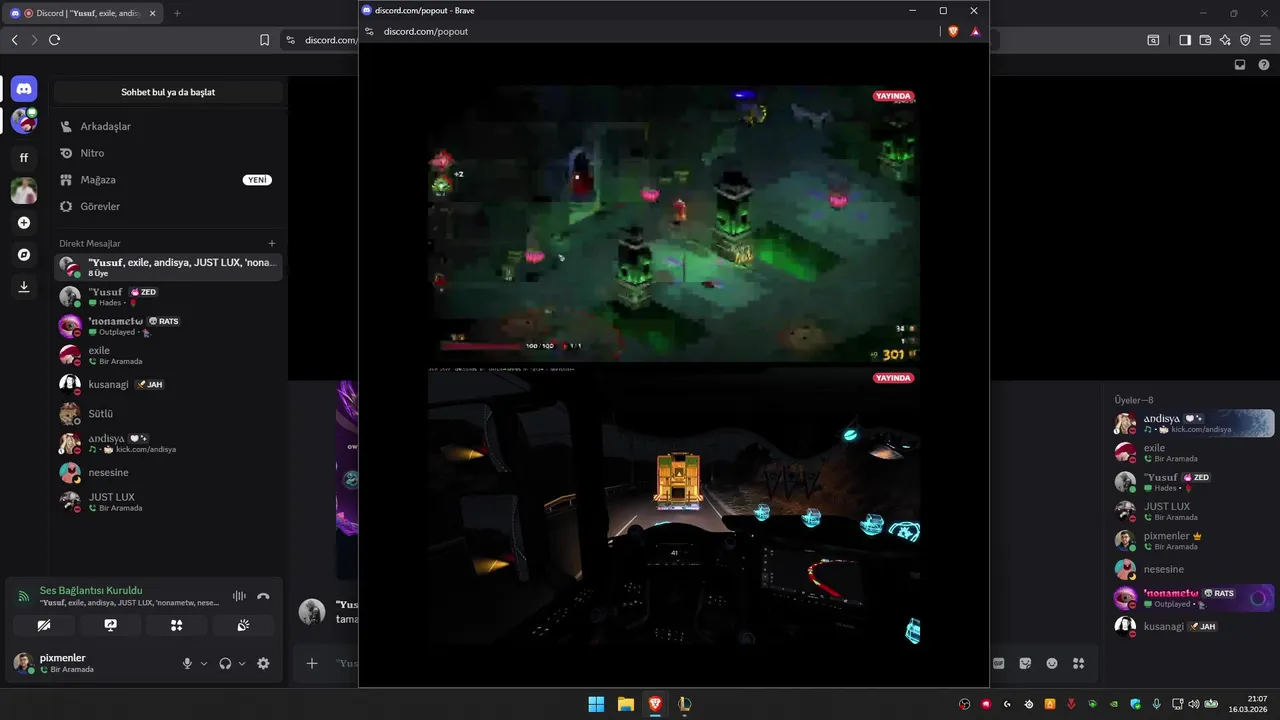The width and height of the screenshot is (1280, 720).
Task: Click 'Sohbet bul ya da başlat' search box
Action: (168, 92)
